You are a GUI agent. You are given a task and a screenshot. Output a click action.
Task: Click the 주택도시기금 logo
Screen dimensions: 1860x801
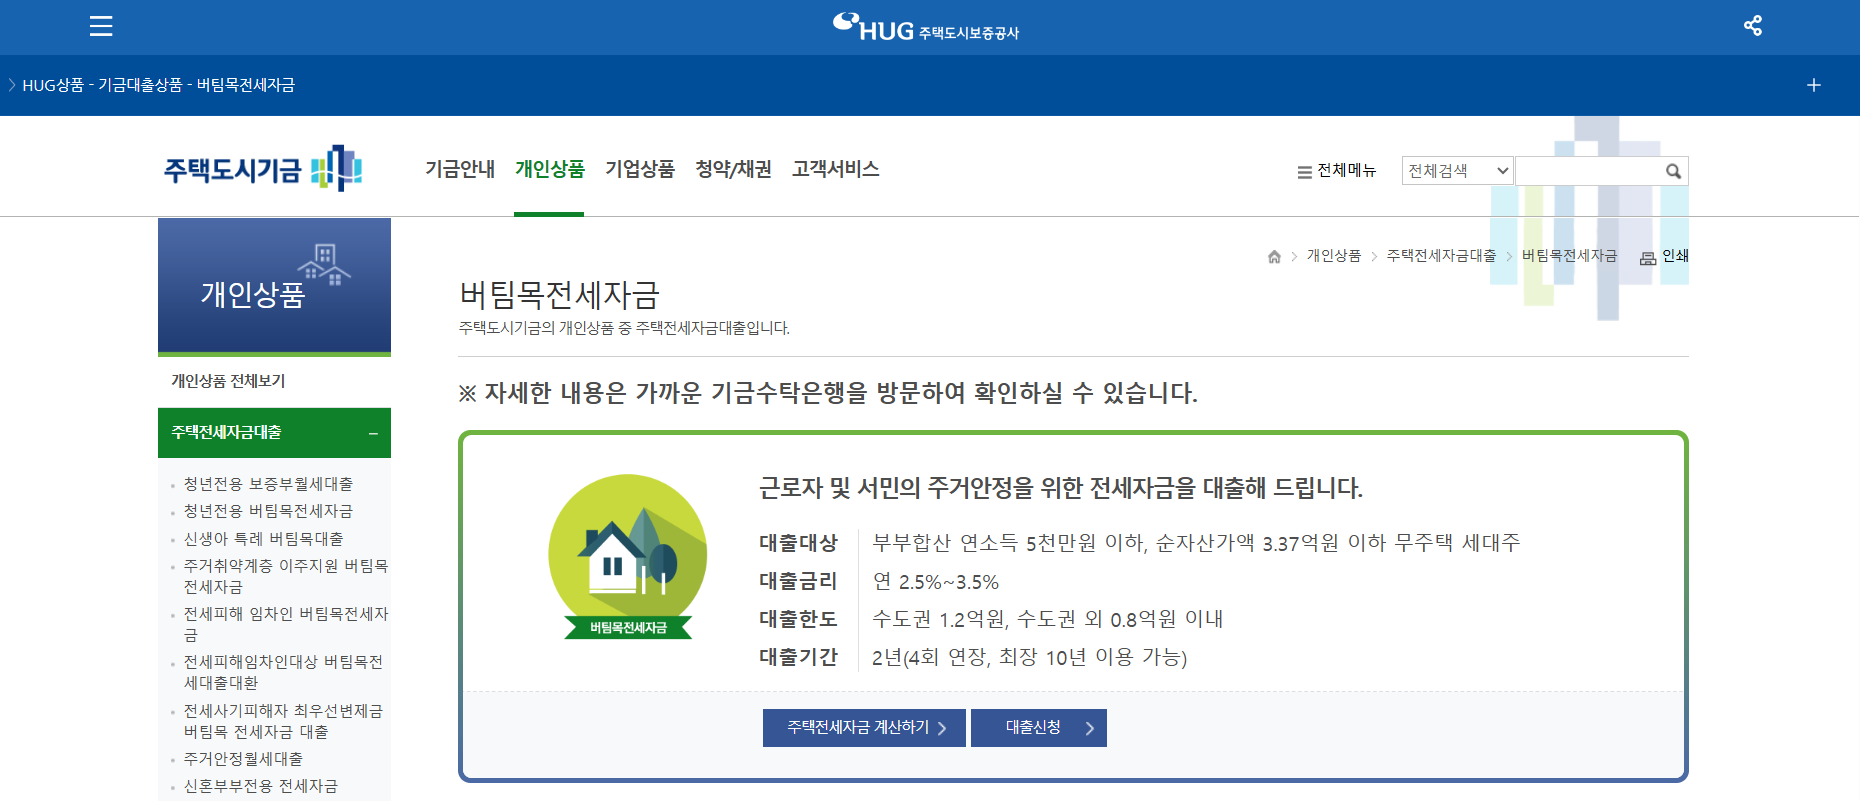tap(263, 169)
